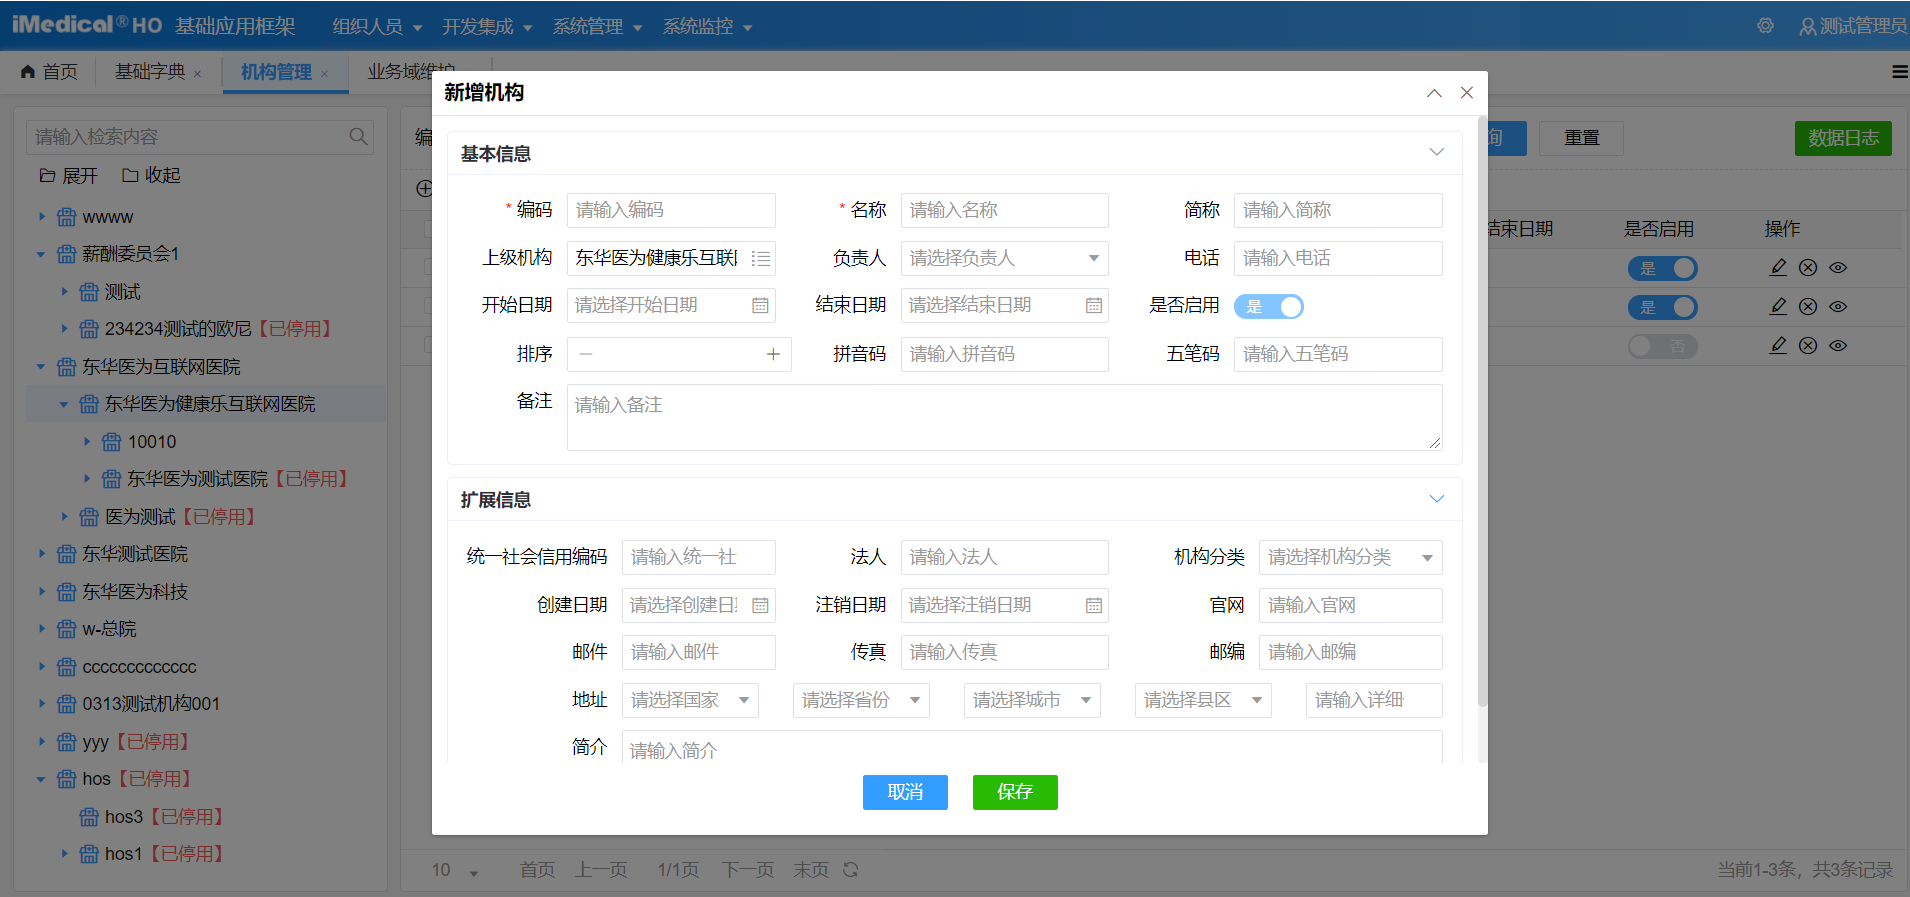
Task: Click view eye icon in third table row
Action: [1838, 346]
